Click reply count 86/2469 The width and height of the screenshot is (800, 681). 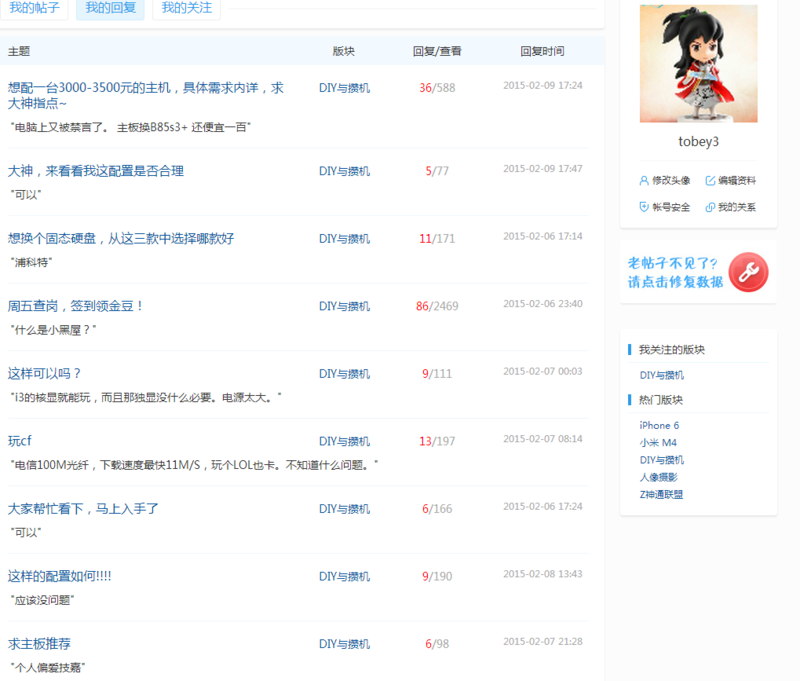click(x=437, y=306)
